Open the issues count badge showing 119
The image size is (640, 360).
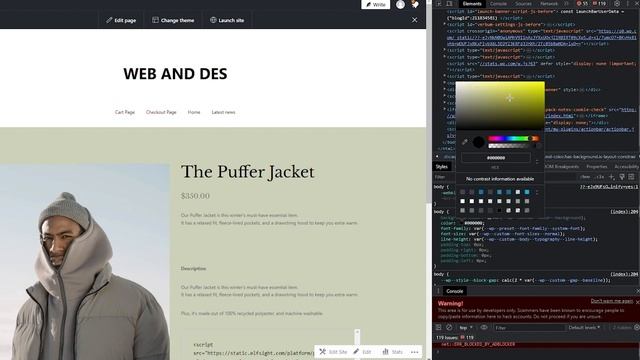tap(600, 4)
